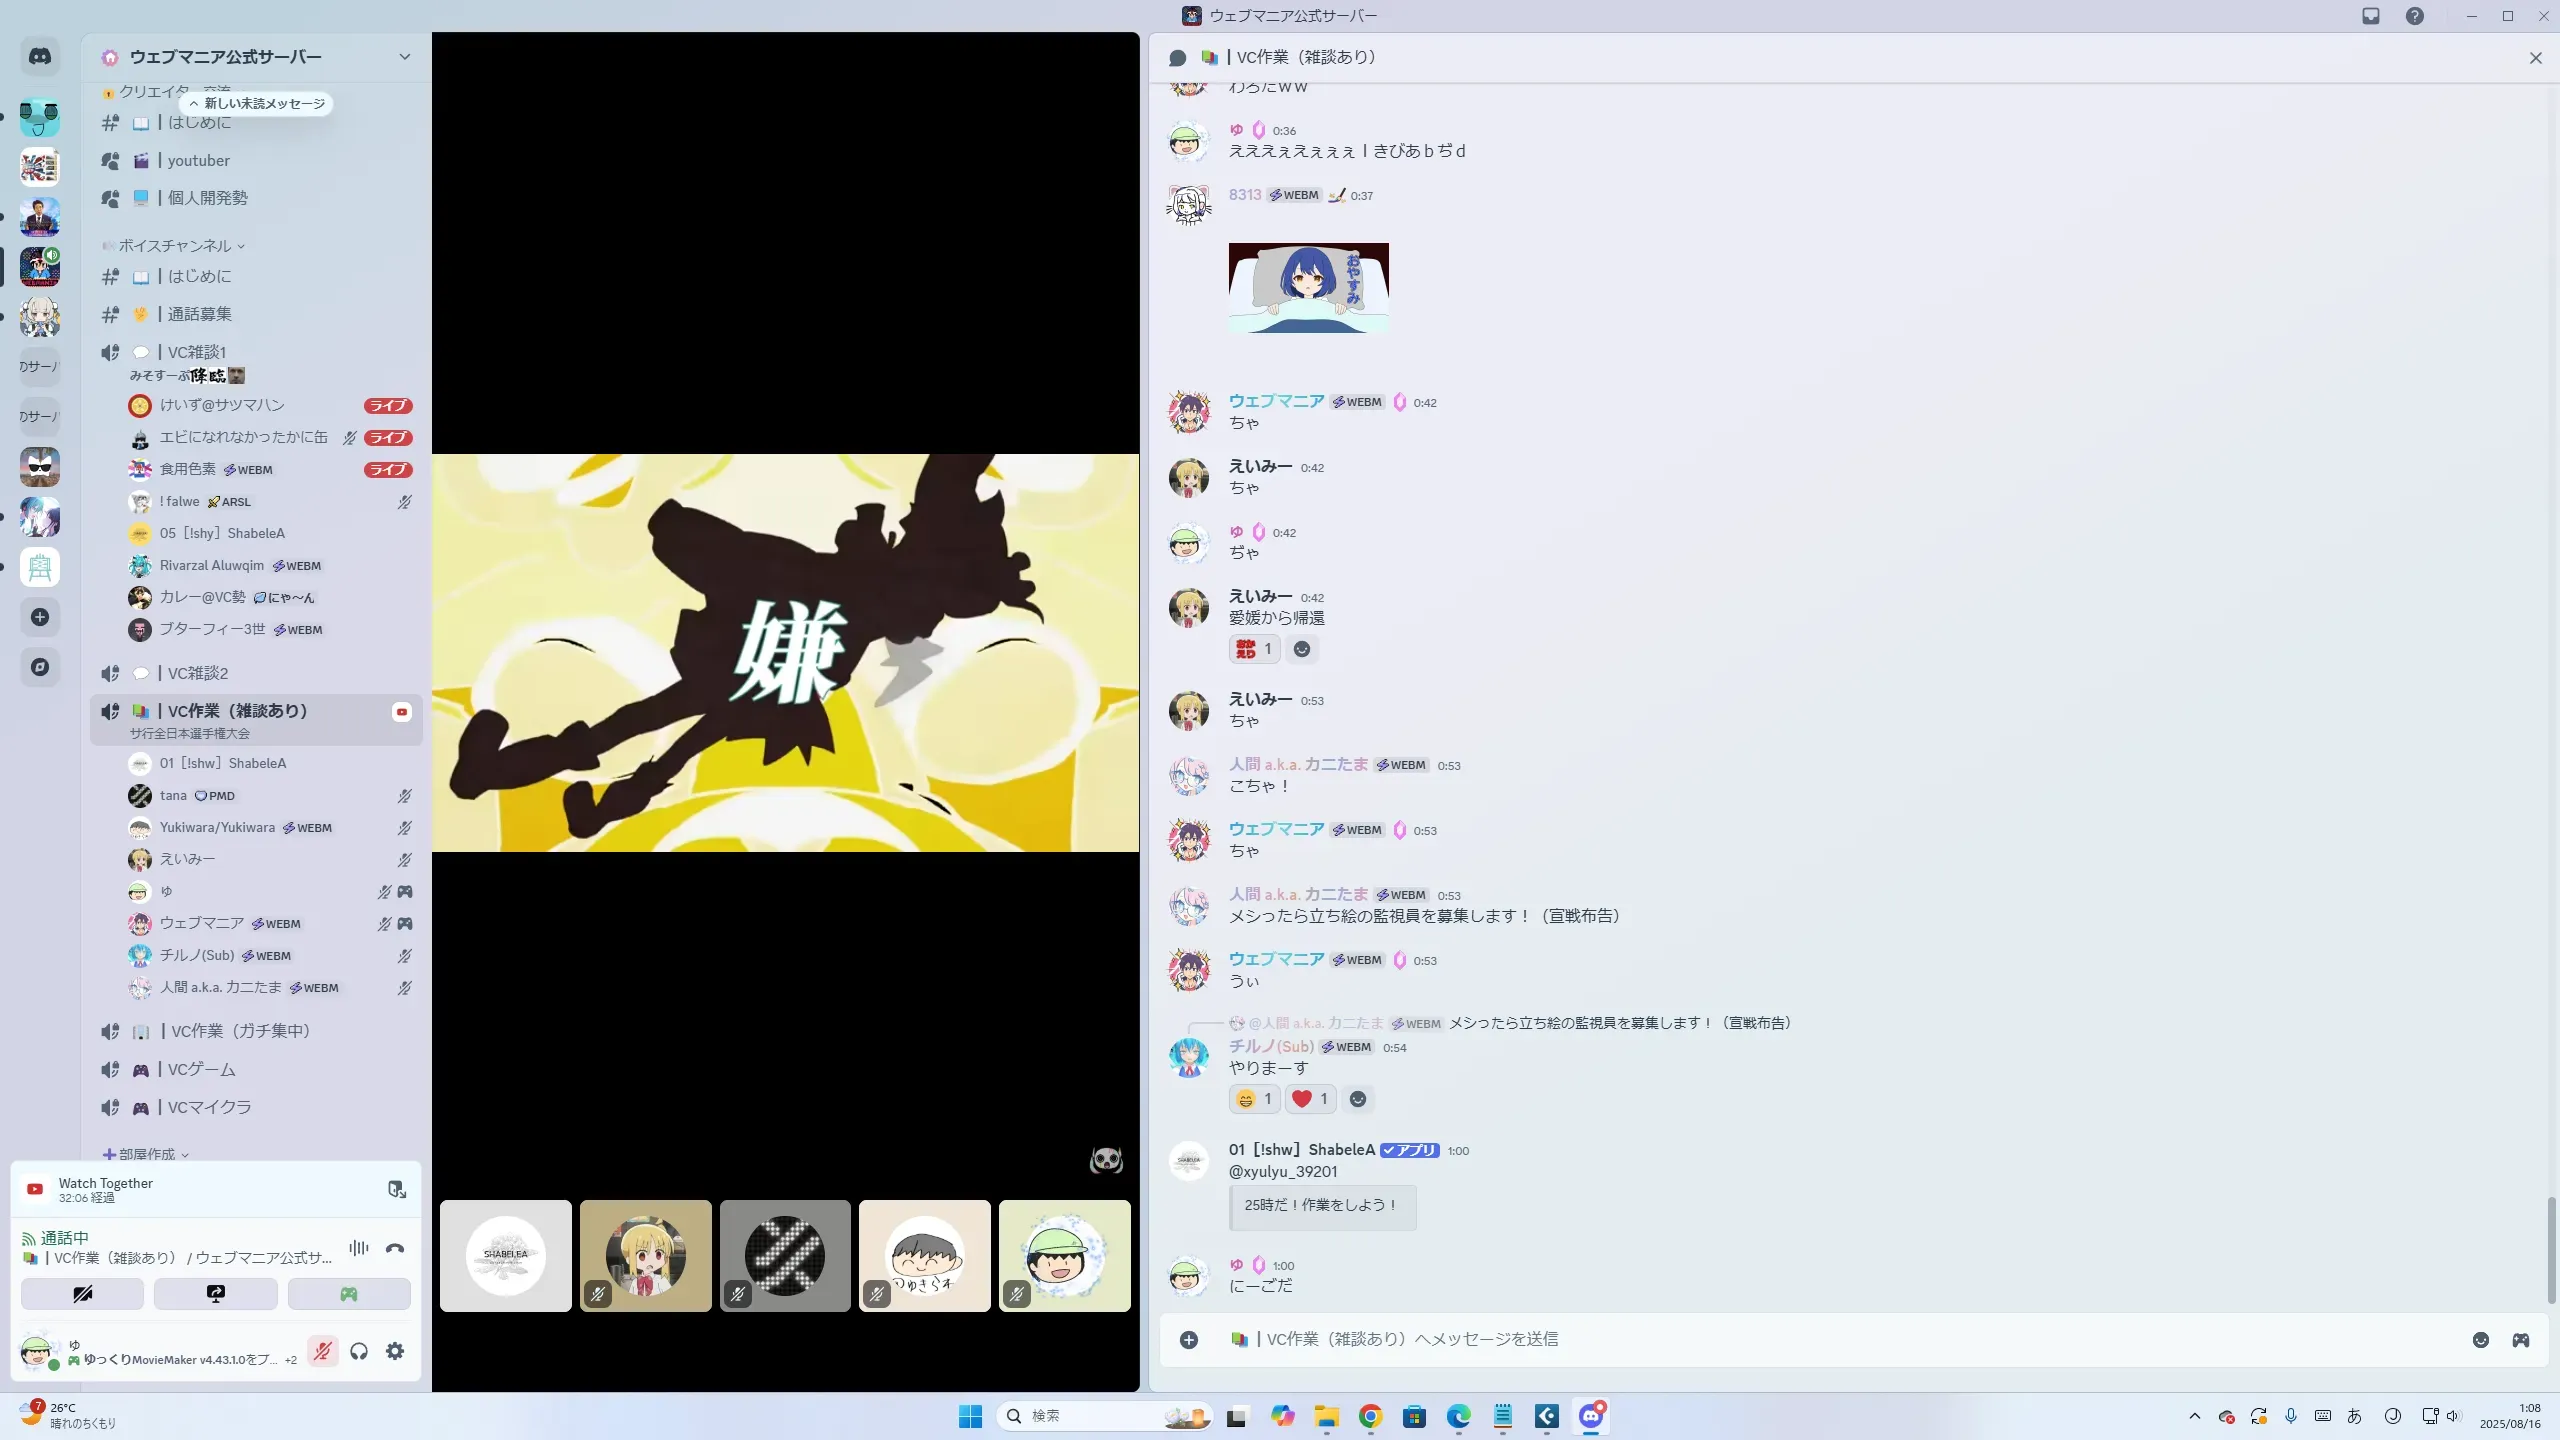Collapse the ボイスチャンネル category
2560x1440 pixels.
175,246
